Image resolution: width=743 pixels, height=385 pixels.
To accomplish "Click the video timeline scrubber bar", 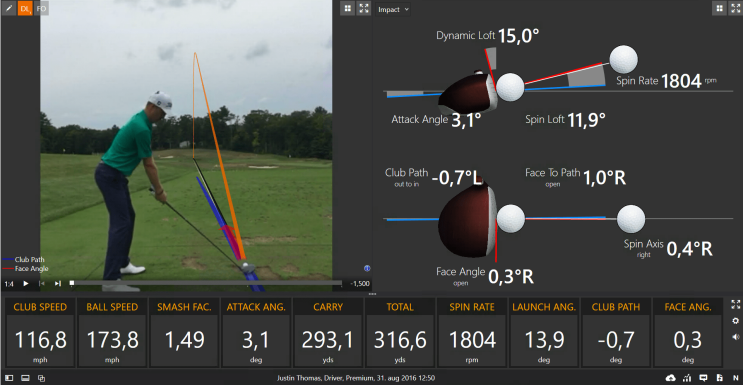I will (x=206, y=283).
